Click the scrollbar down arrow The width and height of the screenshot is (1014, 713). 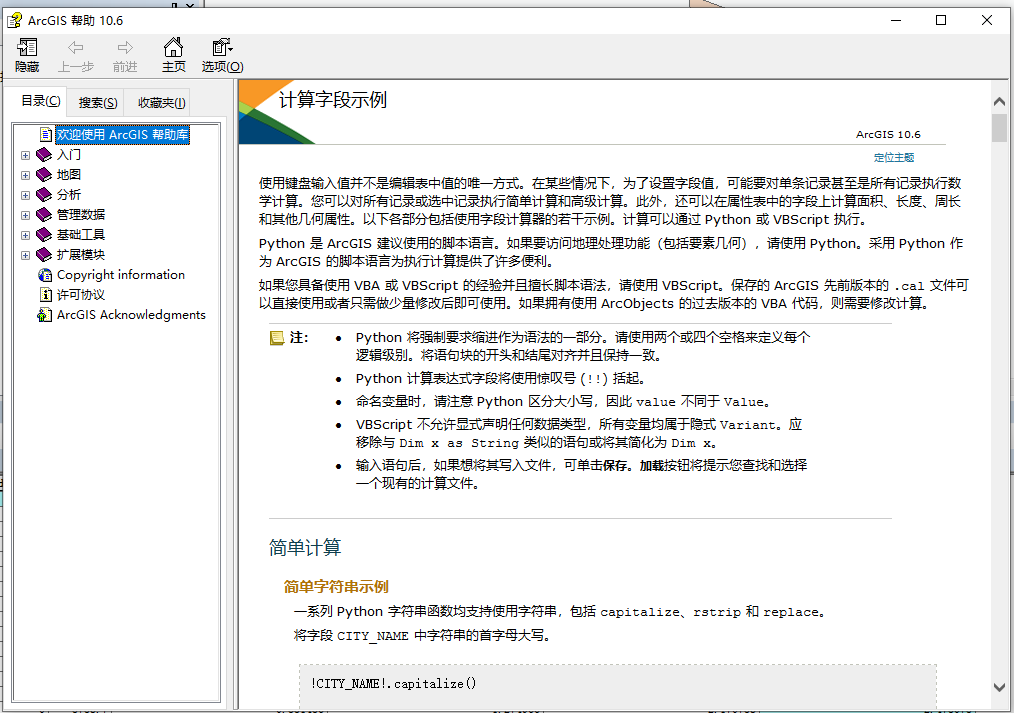click(999, 688)
